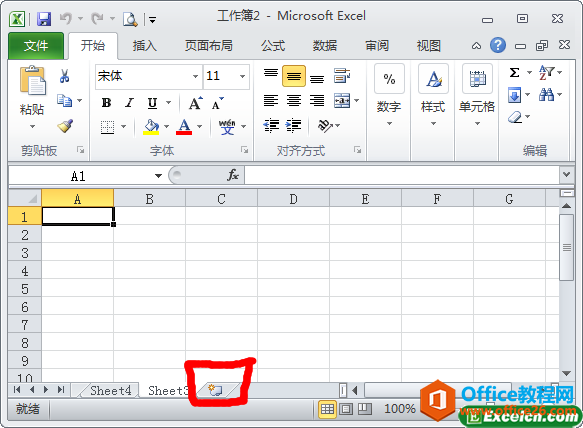Click the green 文件 button
This screenshot has width=583, height=428.
coord(36,46)
